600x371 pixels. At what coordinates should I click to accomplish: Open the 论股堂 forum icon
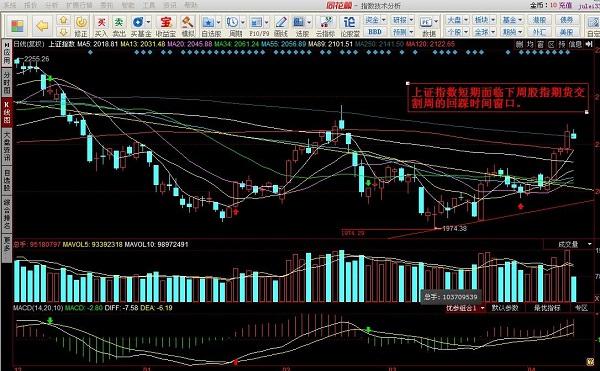tap(350, 26)
